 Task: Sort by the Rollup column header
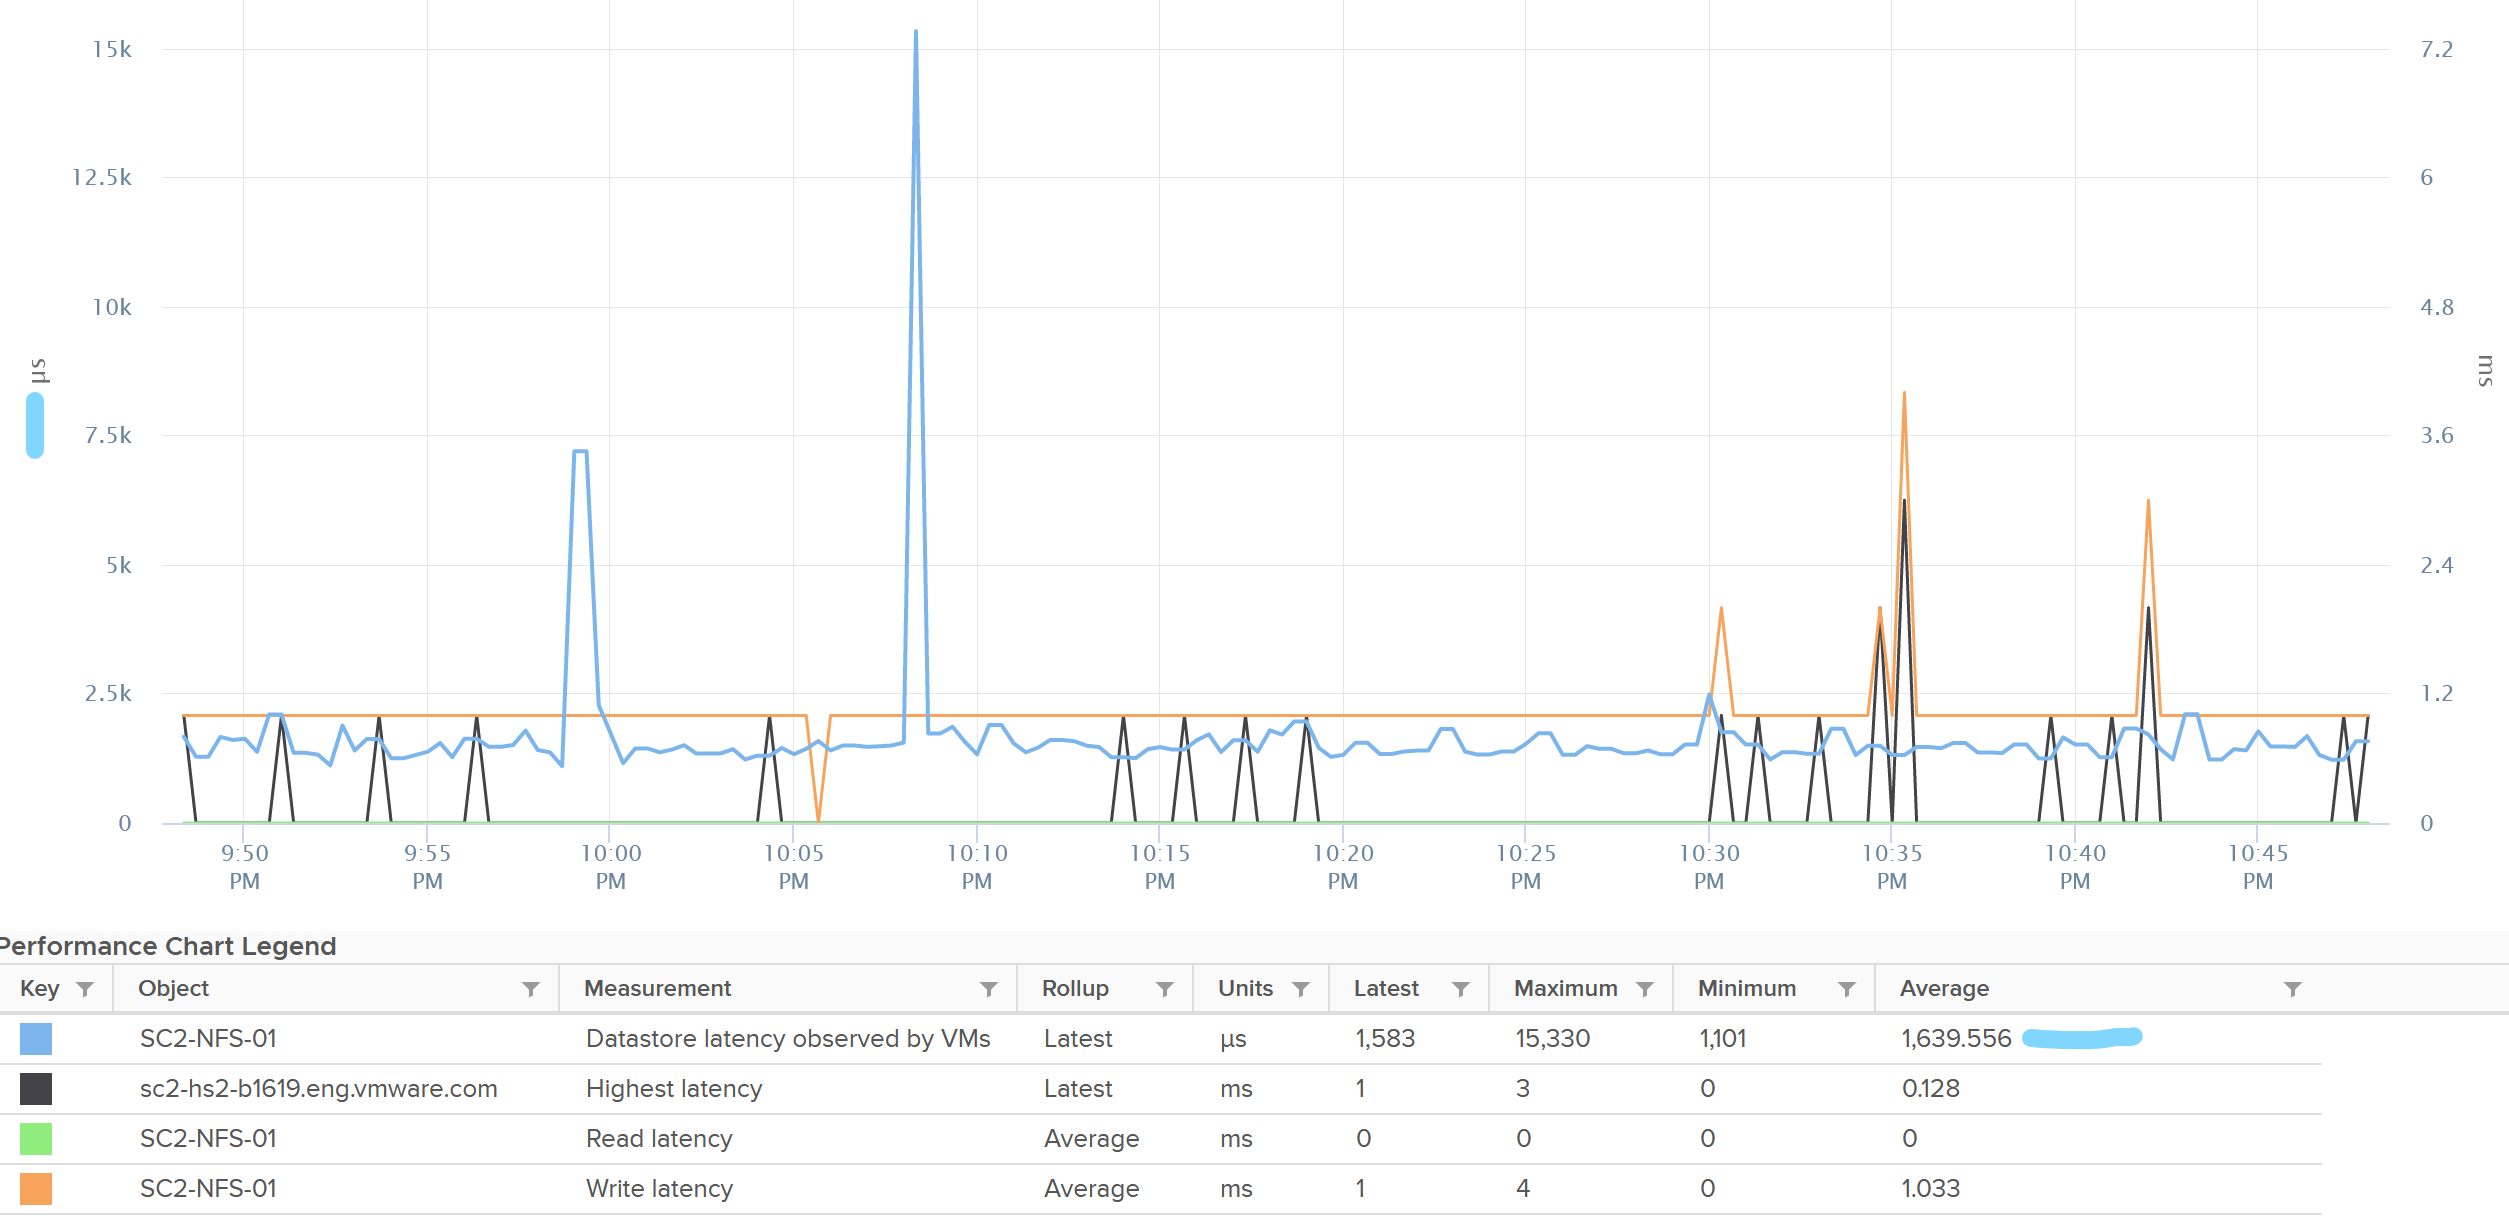[x=1075, y=988]
